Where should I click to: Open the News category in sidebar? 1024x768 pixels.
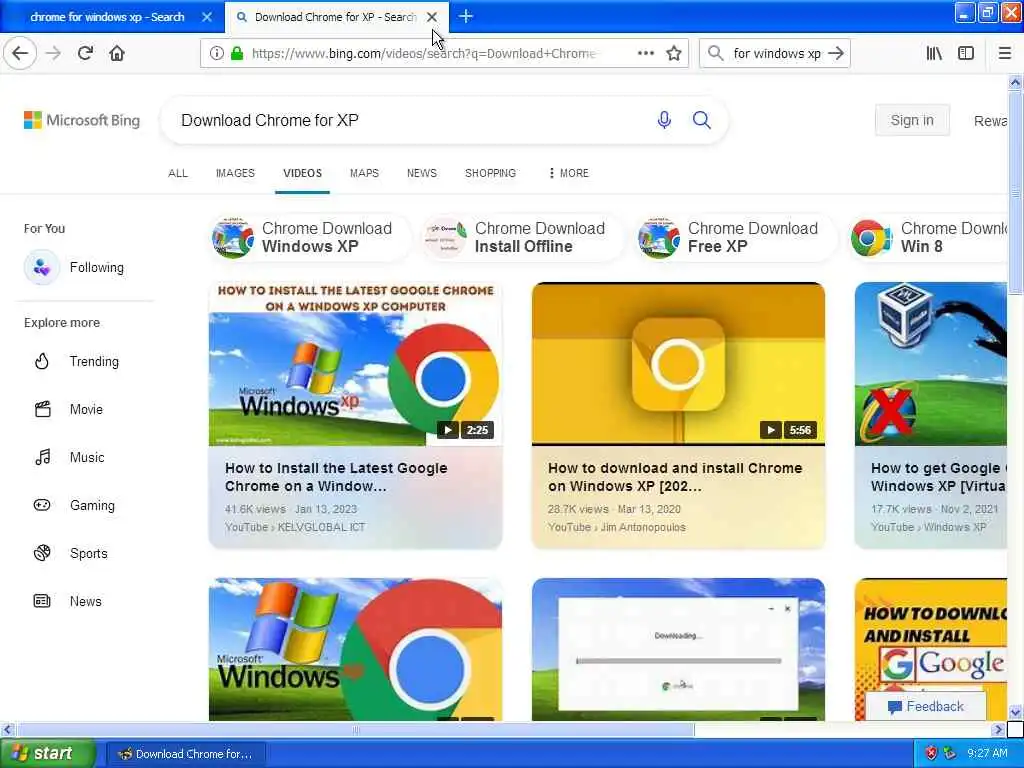click(68, 601)
